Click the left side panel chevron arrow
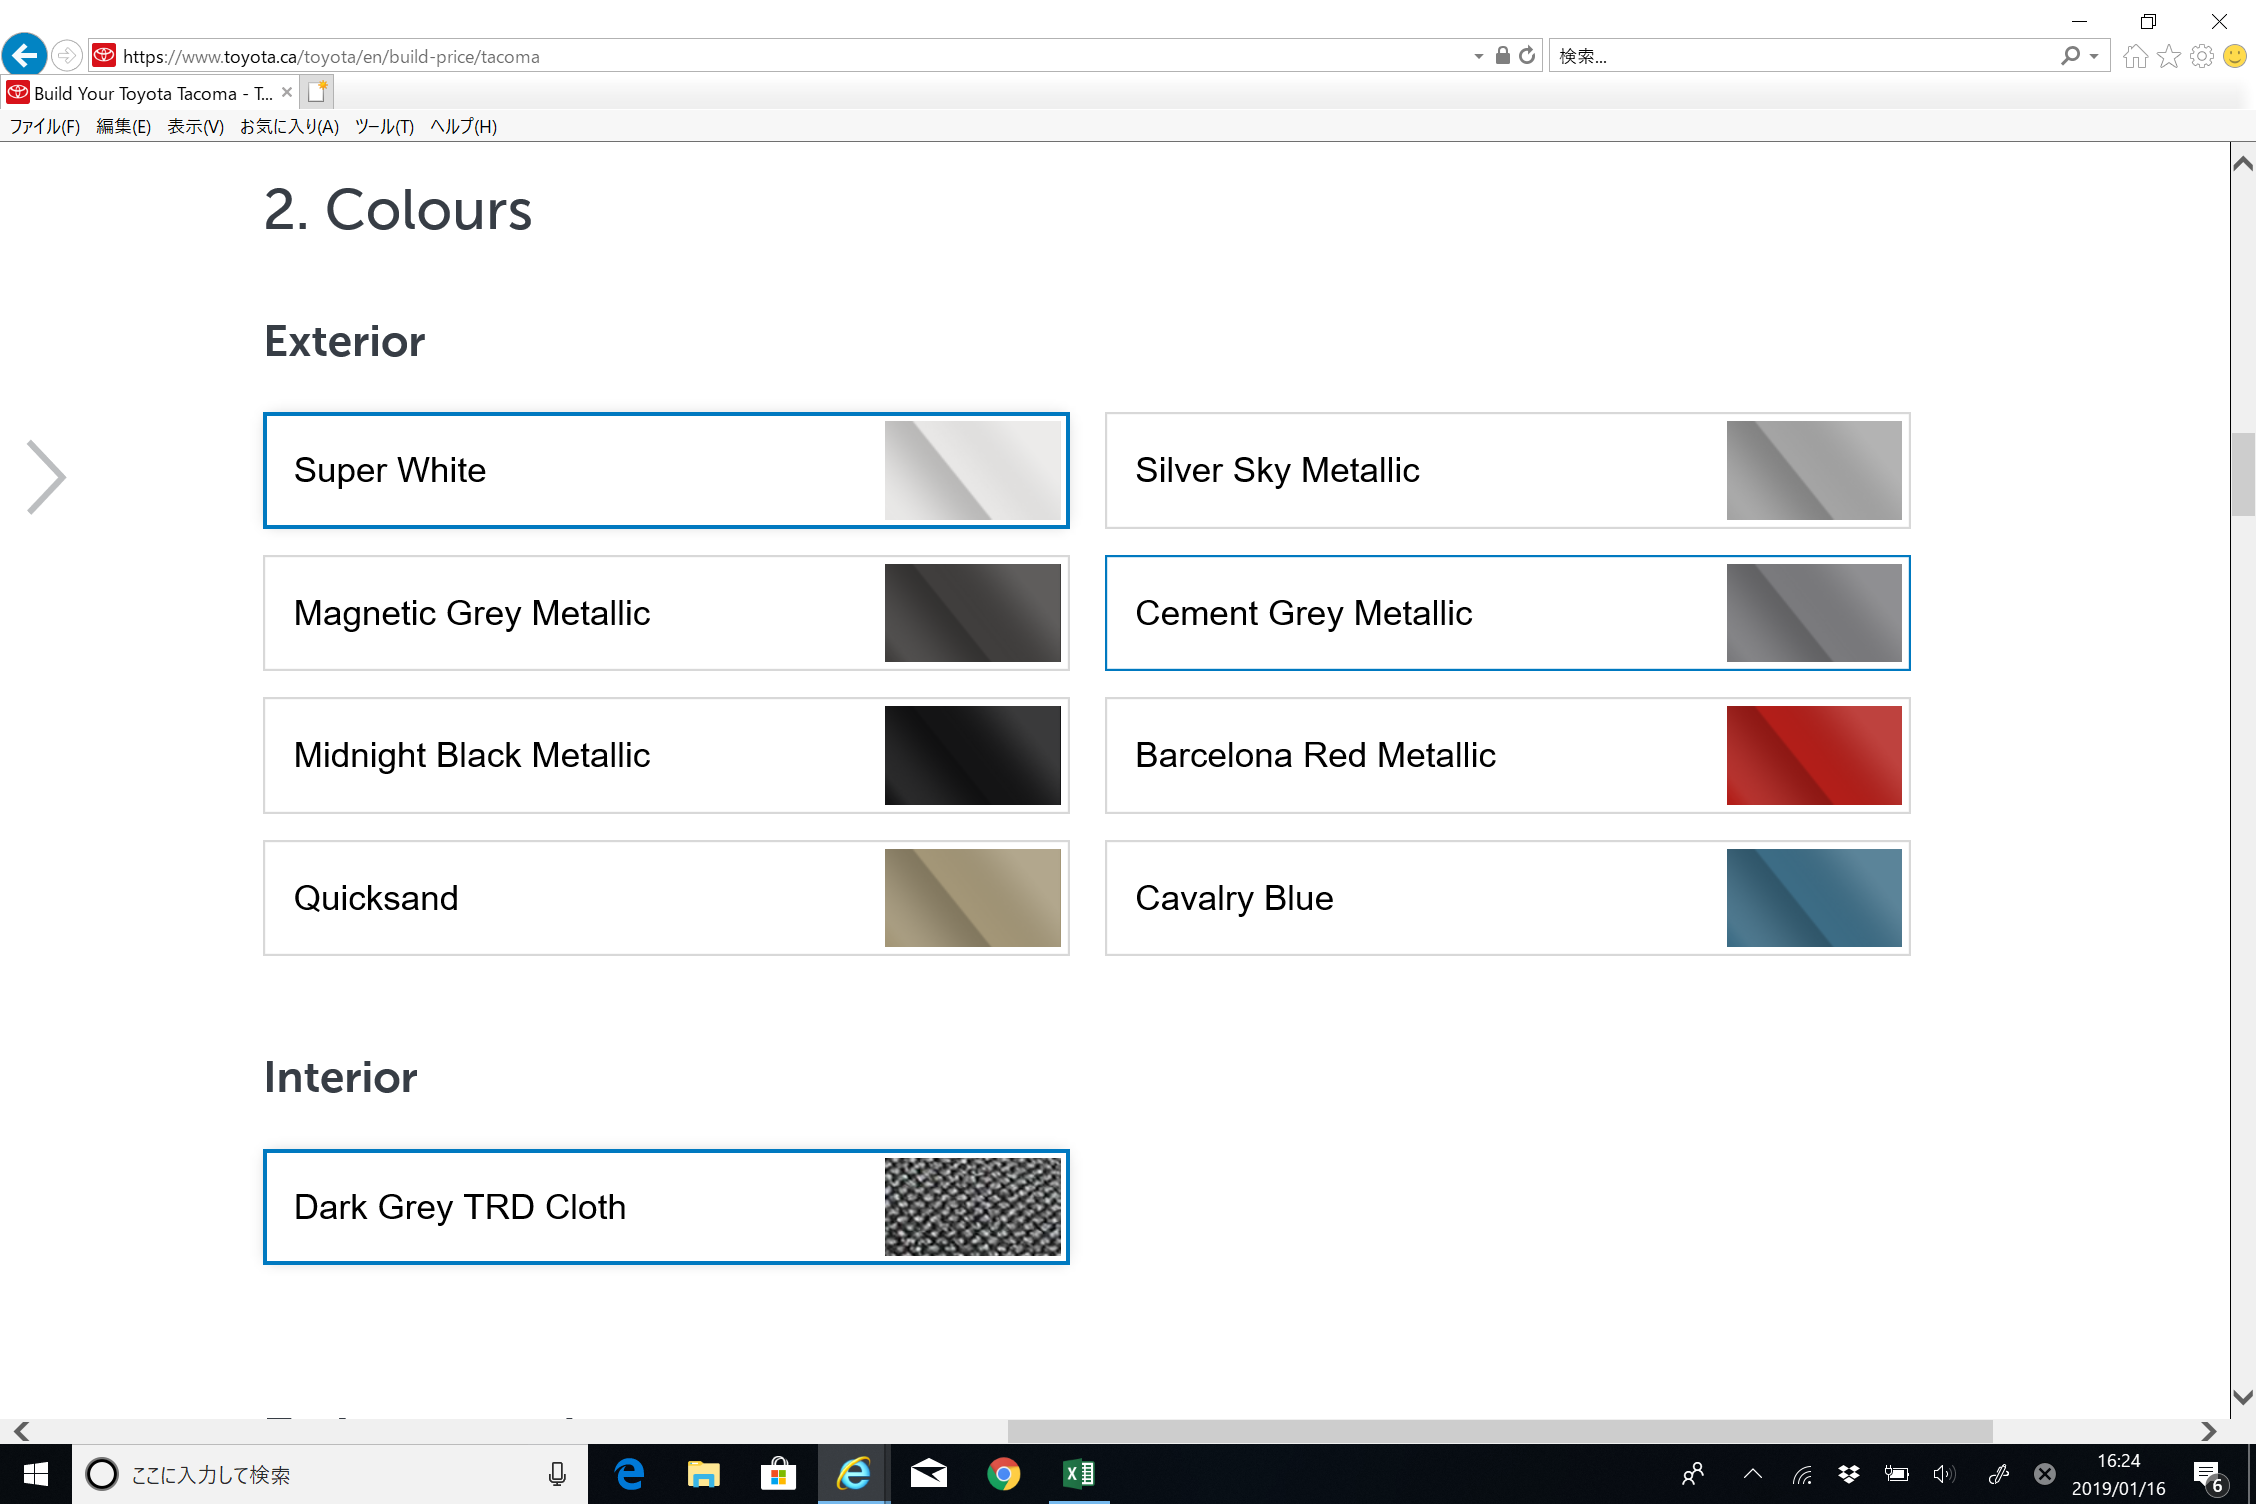The width and height of the screenshot is (2256, 1504). [46, 477]
